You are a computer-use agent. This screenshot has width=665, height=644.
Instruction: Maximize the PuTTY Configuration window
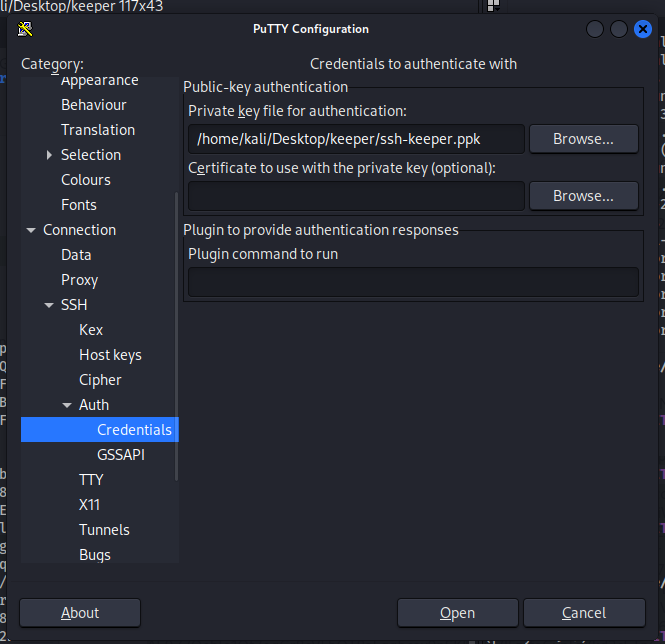point(619,29)
